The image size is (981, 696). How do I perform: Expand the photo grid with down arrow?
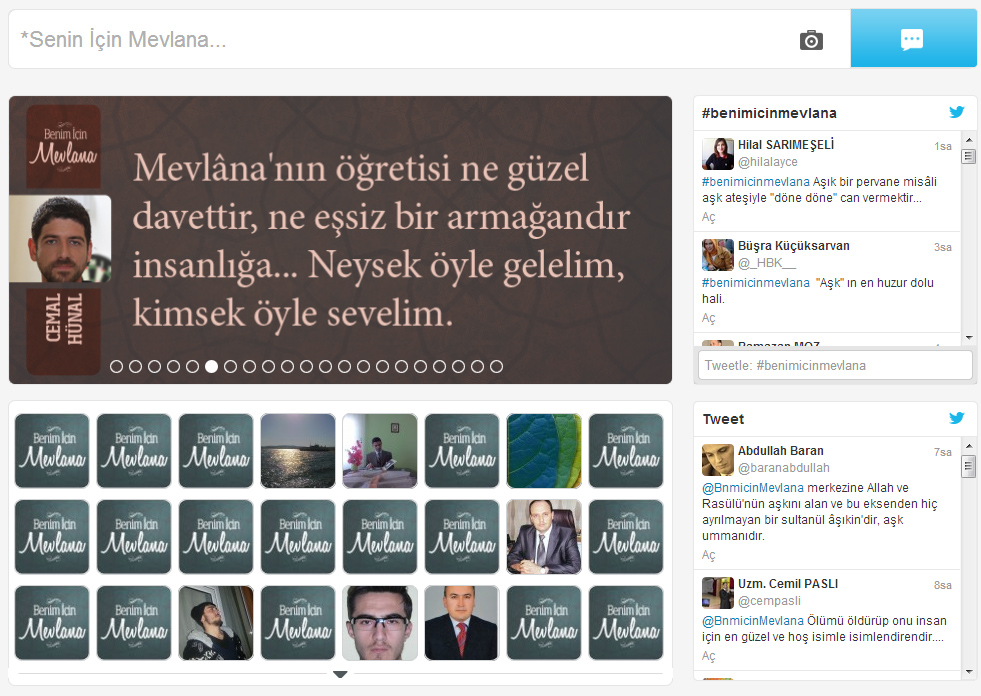[x=340, y=675]
